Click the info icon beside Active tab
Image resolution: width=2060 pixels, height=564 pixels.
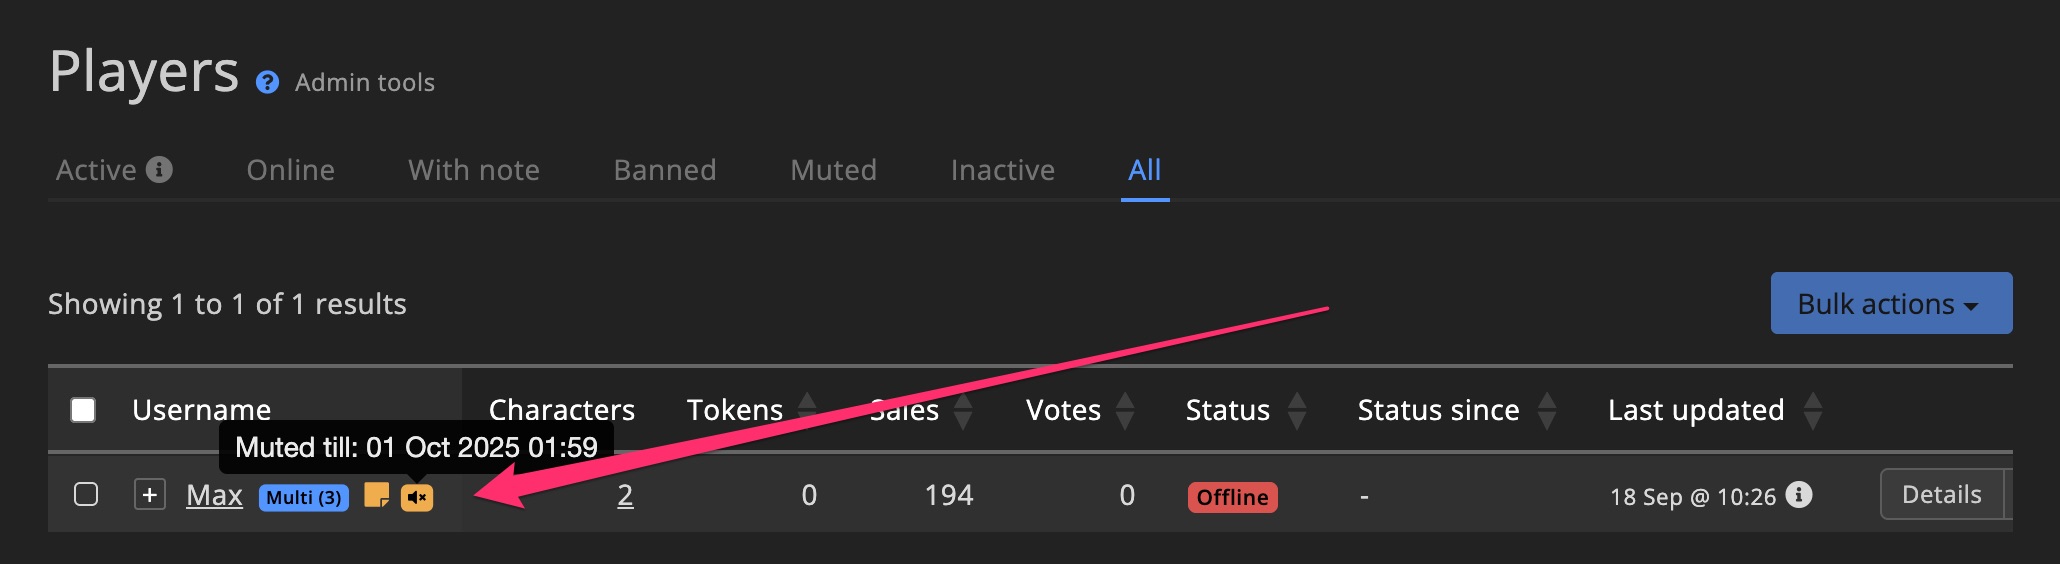pos(159,169)
